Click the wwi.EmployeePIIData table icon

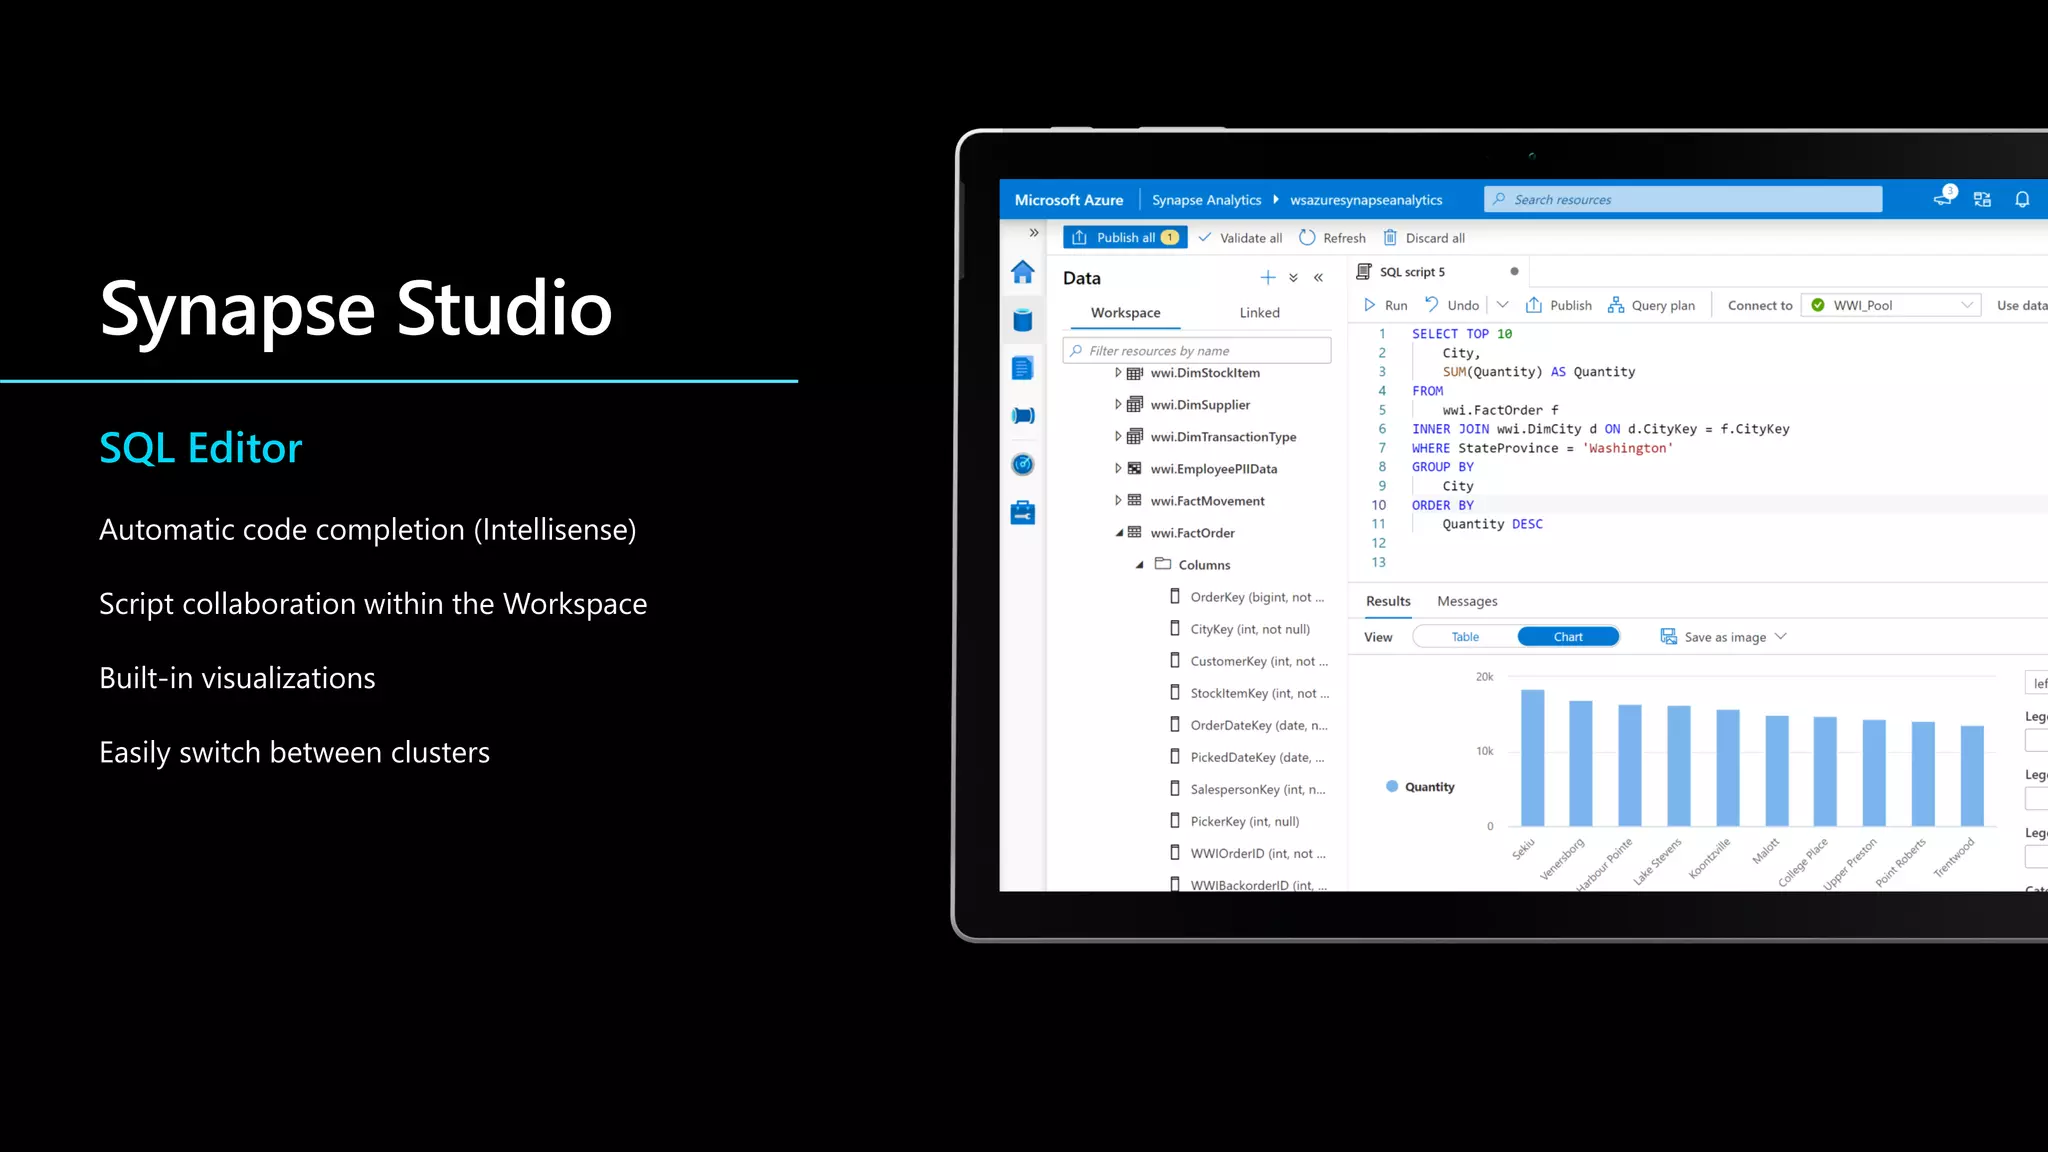1135,469
